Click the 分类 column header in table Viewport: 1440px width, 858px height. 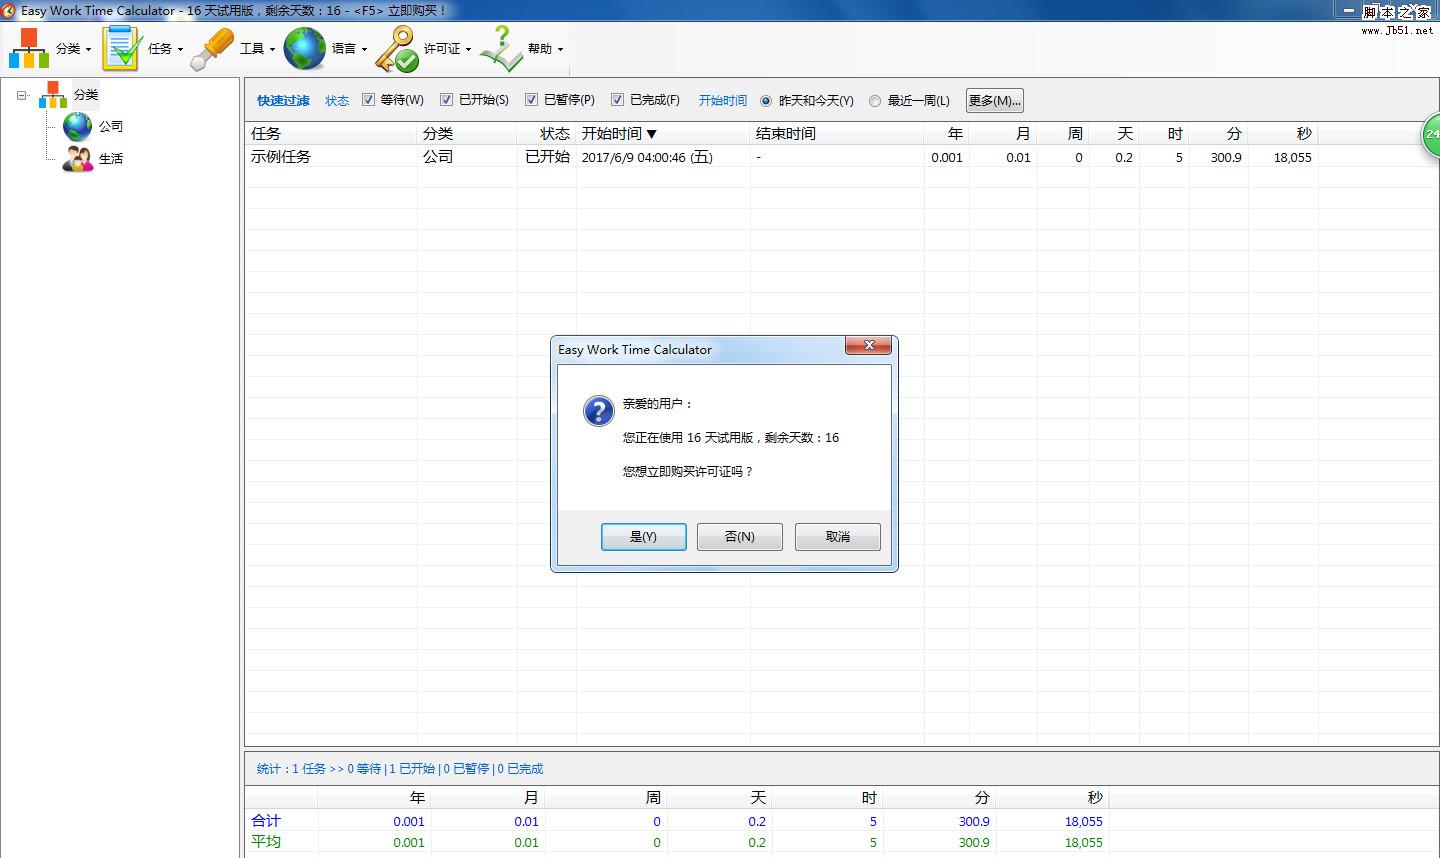(467, 133)
